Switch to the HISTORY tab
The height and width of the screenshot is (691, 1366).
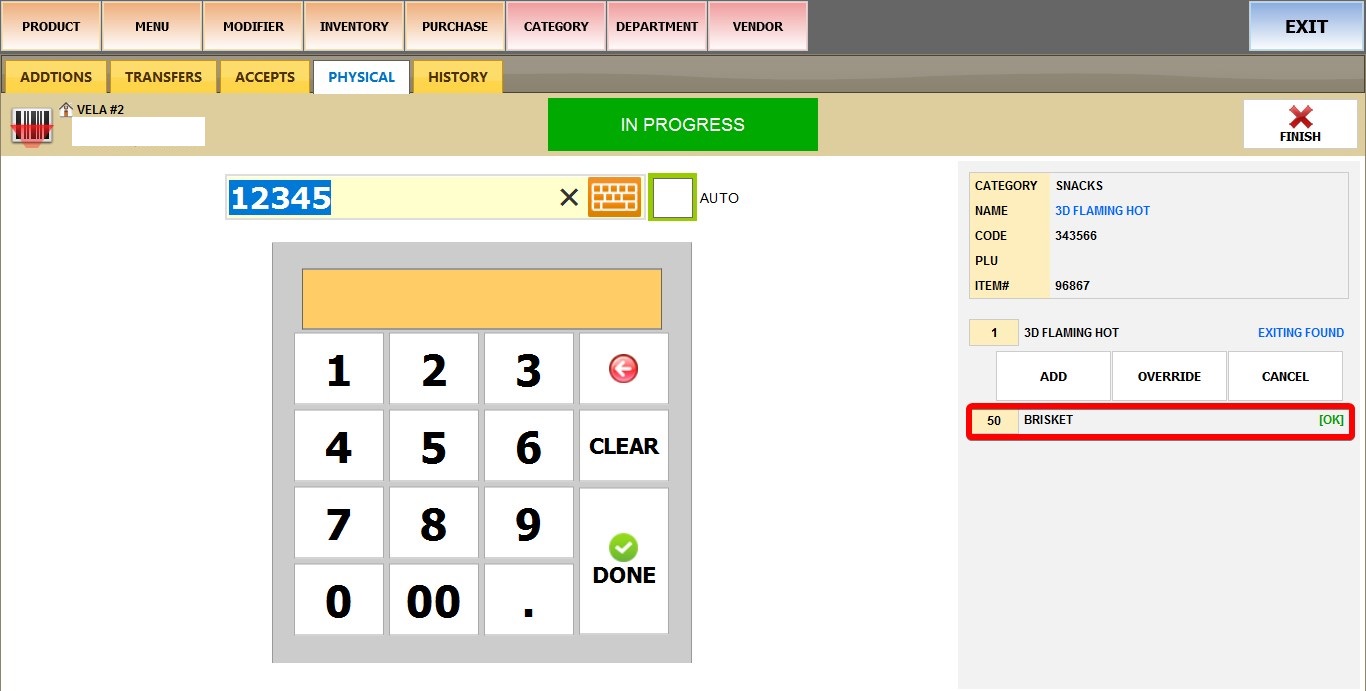pyautogui.click(x=457, y=77)
